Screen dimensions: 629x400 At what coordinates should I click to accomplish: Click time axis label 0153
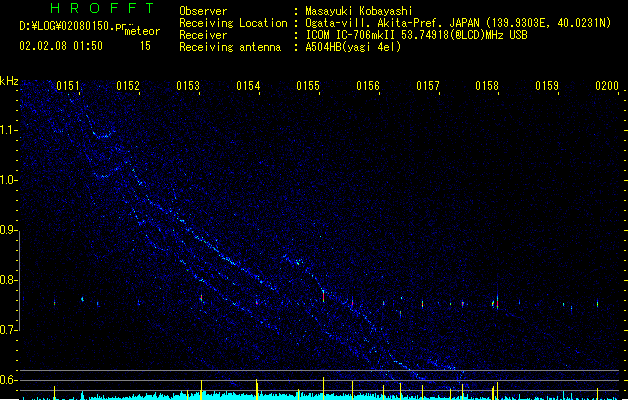[x=188, y=86]
